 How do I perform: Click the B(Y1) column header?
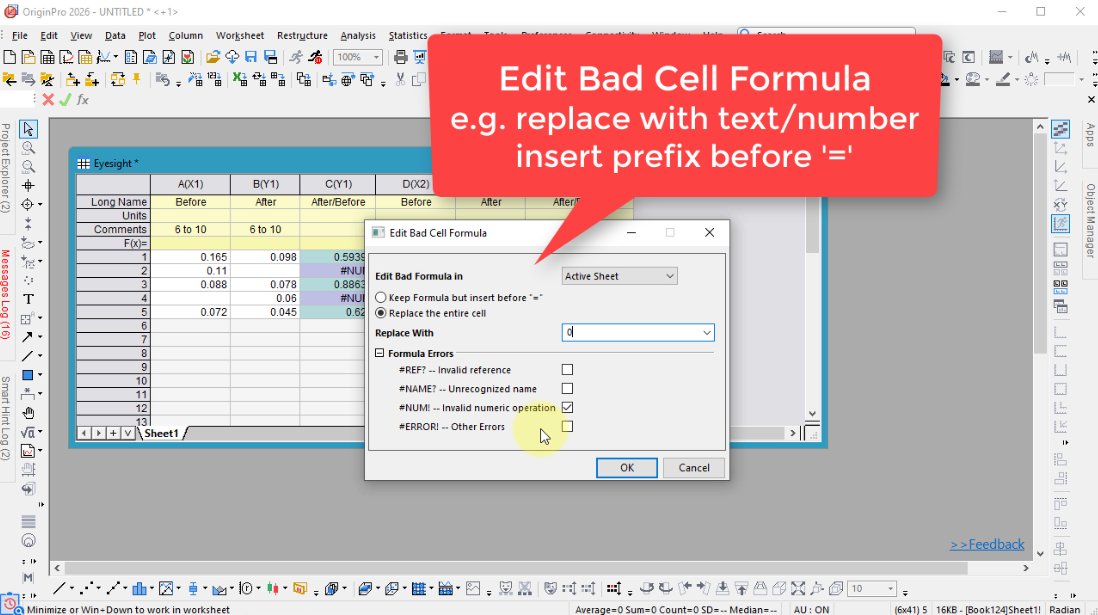265,184
